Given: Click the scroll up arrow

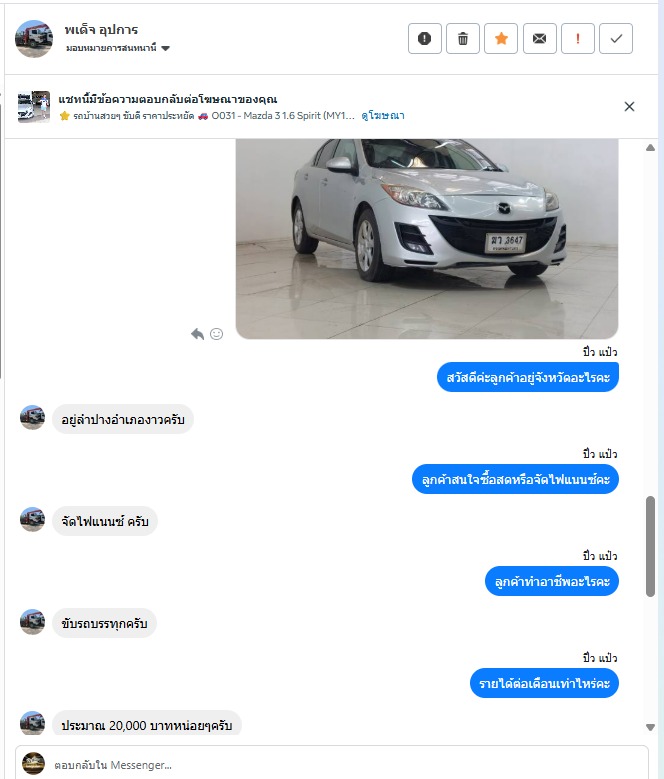Looking at the screenshot, I should click(x=650, y=148).
